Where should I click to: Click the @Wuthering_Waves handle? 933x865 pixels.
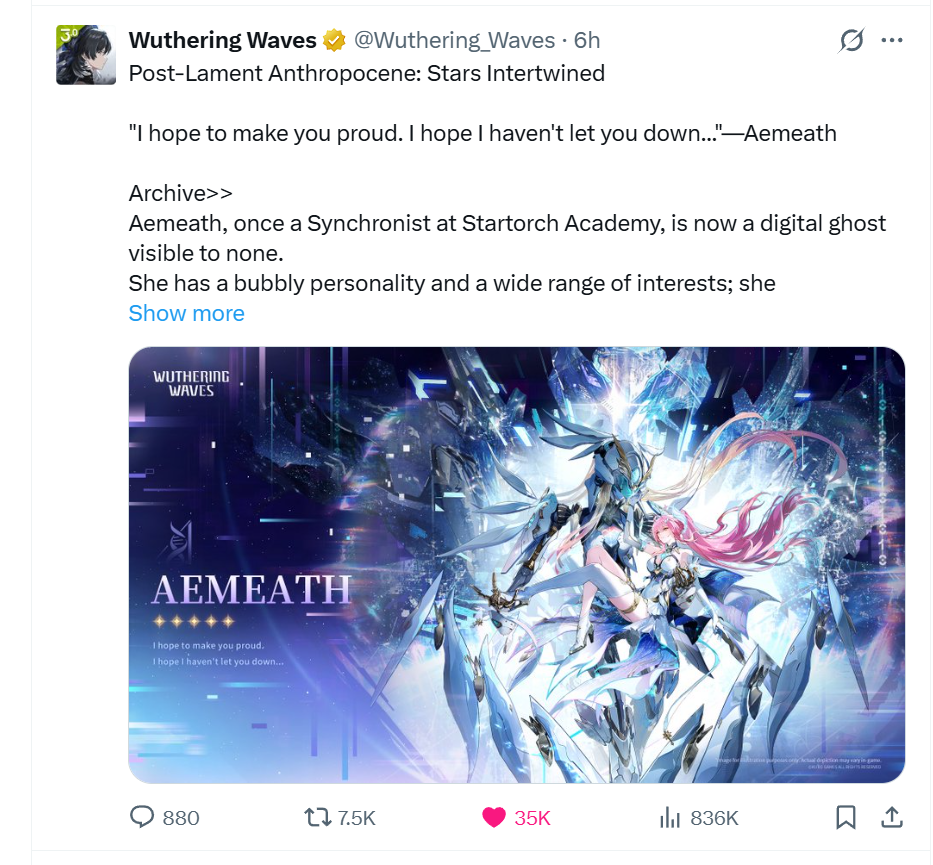click(x=454, y=40)
